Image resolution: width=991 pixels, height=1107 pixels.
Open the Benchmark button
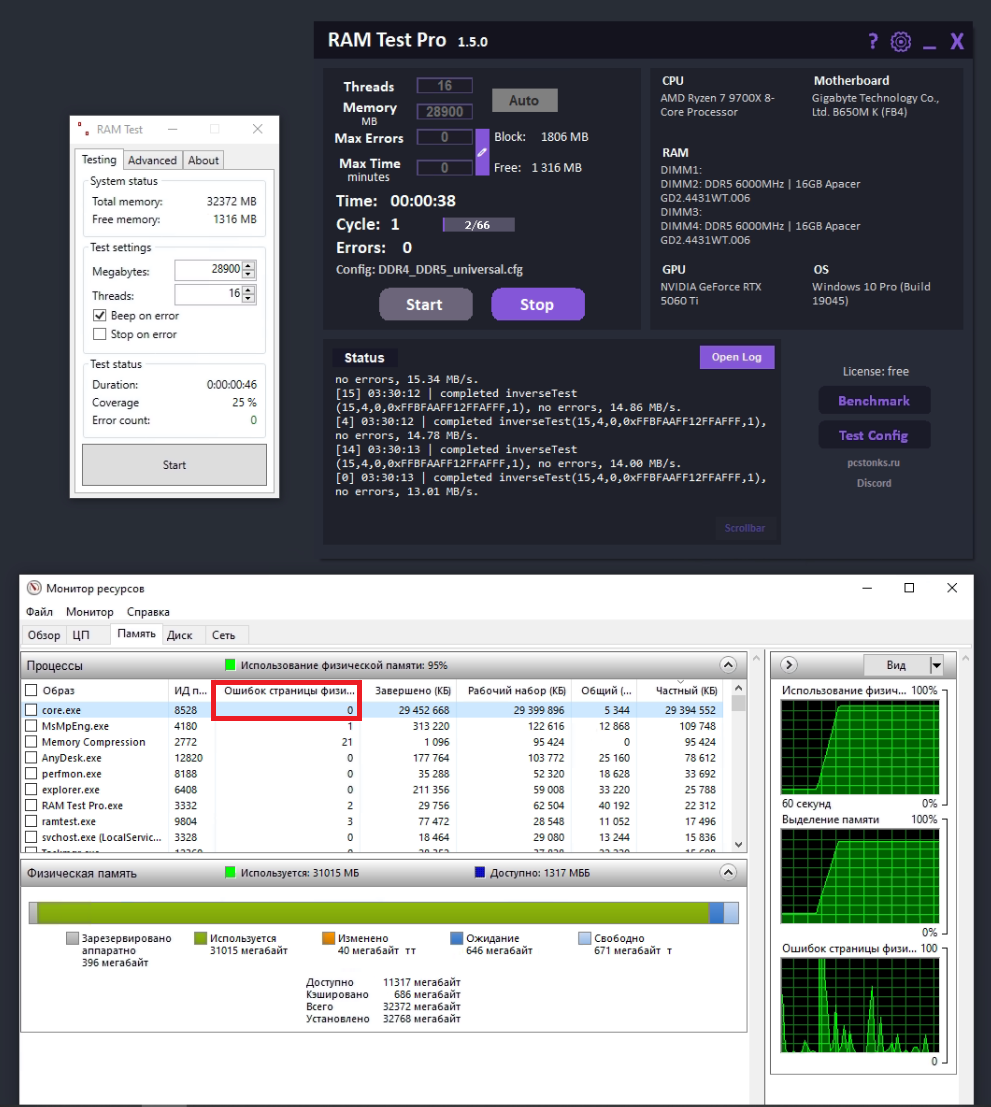(x=874, y=401)
